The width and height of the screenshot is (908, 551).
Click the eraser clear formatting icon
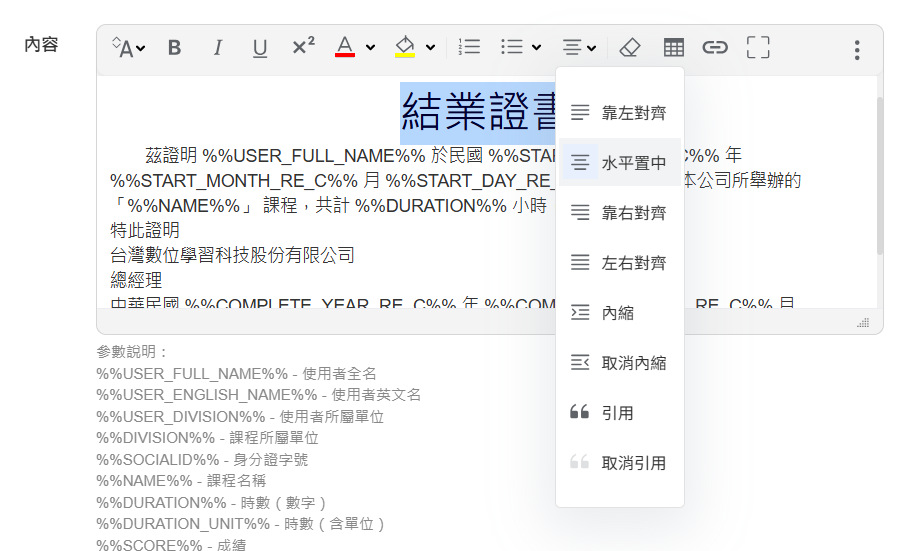tap(629, 48)
